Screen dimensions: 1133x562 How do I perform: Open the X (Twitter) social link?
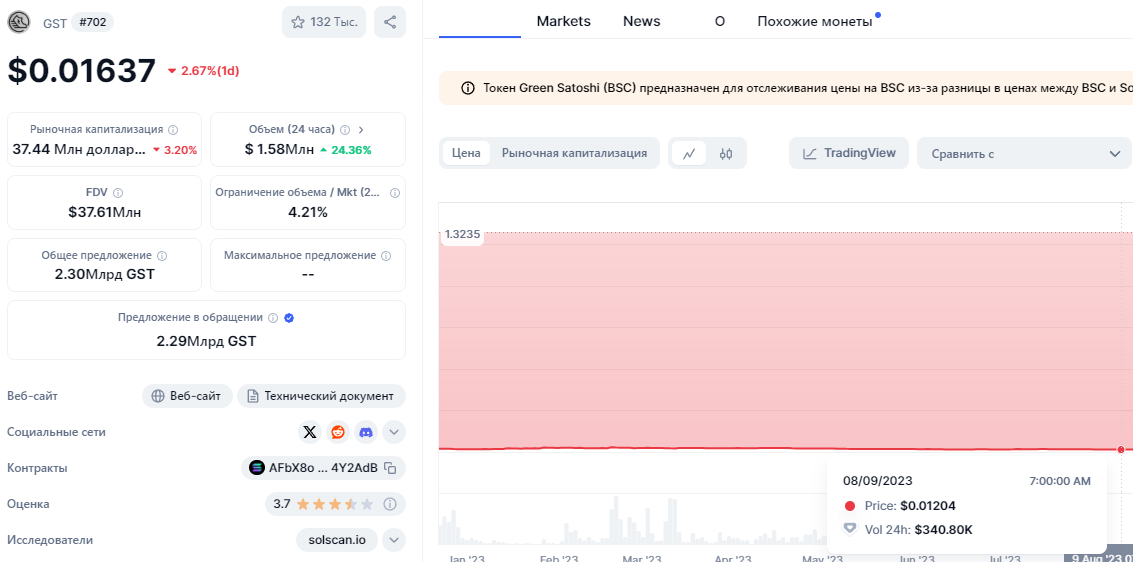(x=310, y=432)
